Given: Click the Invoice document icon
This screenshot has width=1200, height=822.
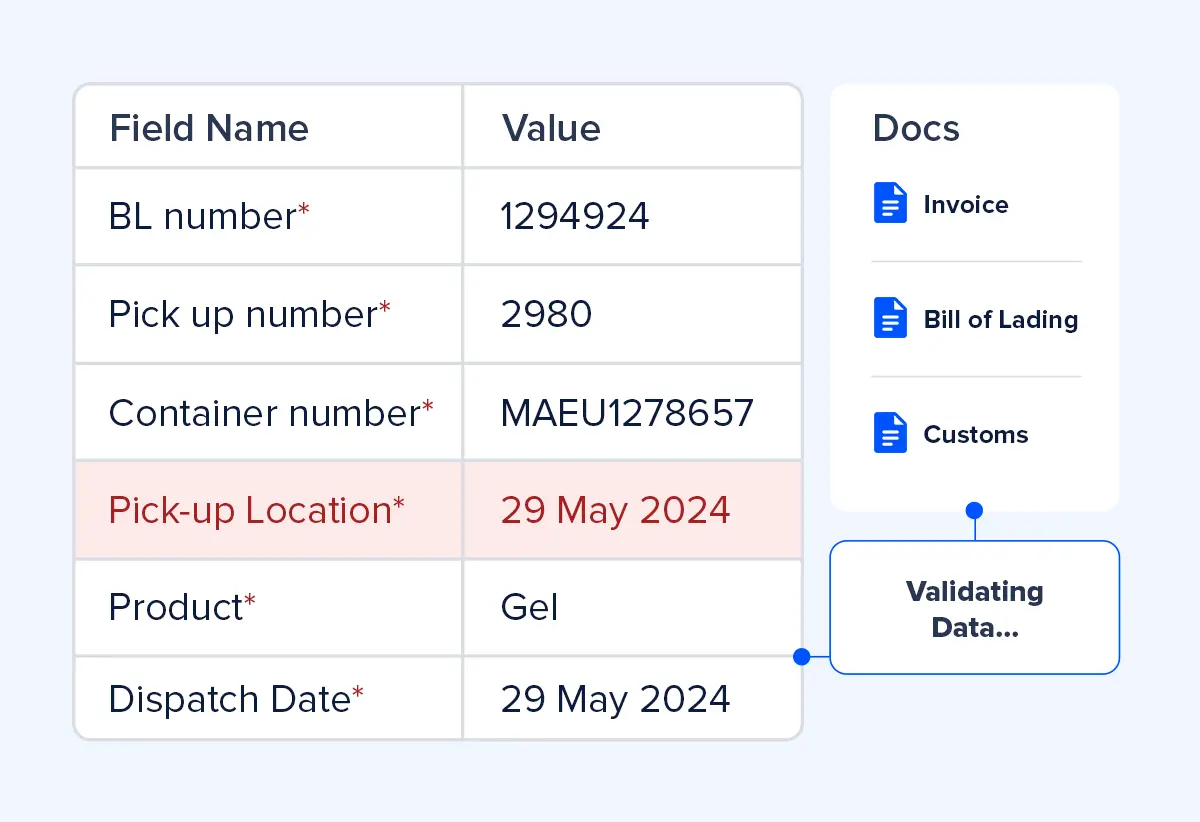Looking at the screenshot, I should pos(890,202).
